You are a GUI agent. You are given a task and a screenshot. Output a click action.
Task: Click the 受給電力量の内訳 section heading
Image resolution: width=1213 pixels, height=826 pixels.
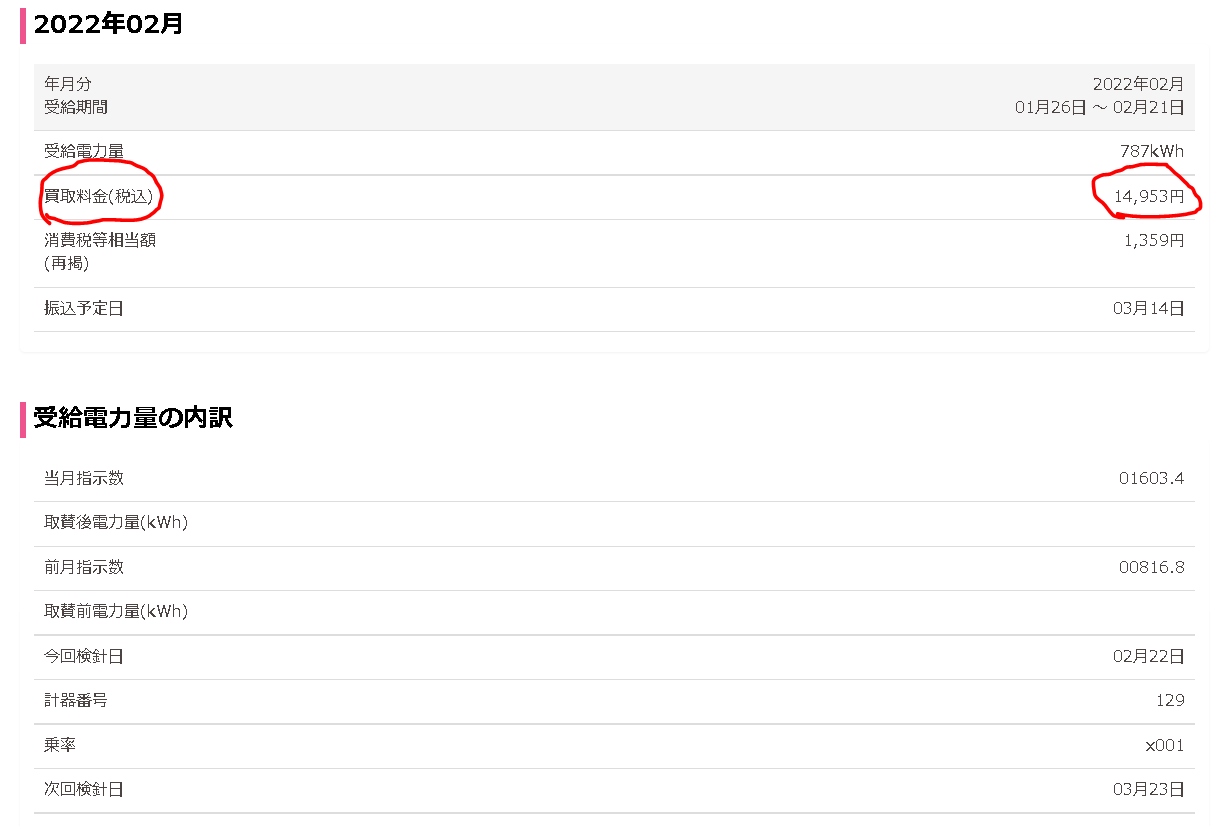(133, 418)
